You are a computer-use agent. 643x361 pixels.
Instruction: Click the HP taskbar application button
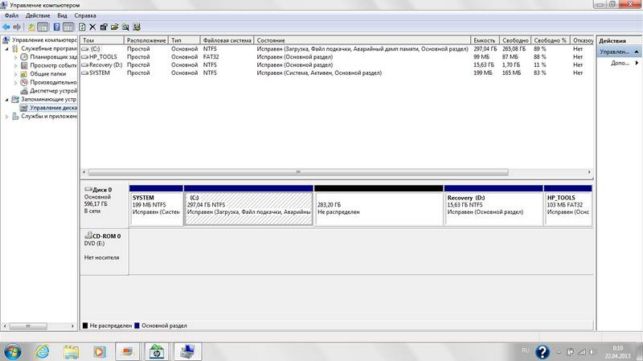(x=156, y=352)
